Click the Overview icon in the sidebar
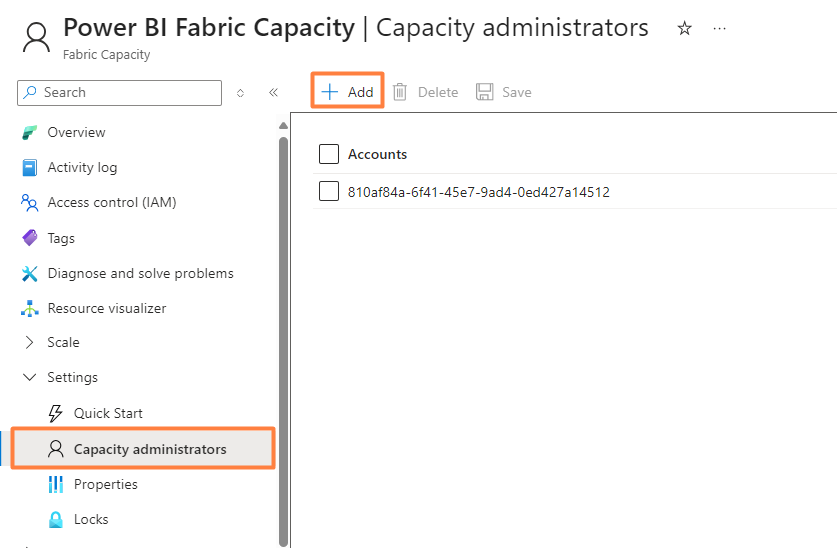This screenshot has width=837, height=548. coord(29,133)
